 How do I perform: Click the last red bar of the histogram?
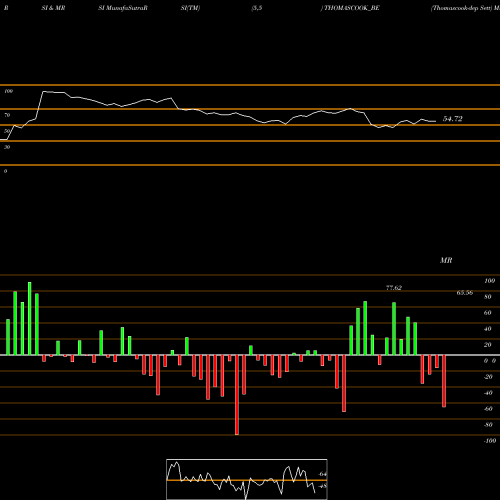pyautogui.click(x=444, y=381)
